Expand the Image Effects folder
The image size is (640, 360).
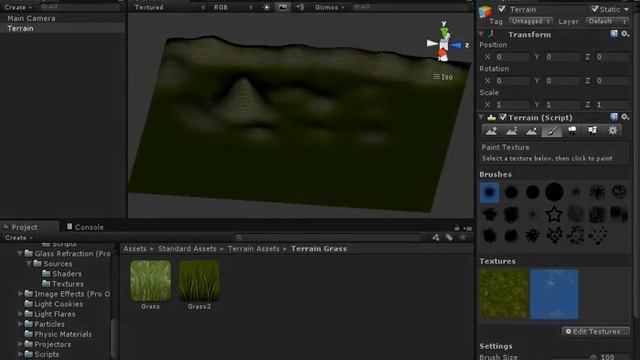click(x=20, y=294)
